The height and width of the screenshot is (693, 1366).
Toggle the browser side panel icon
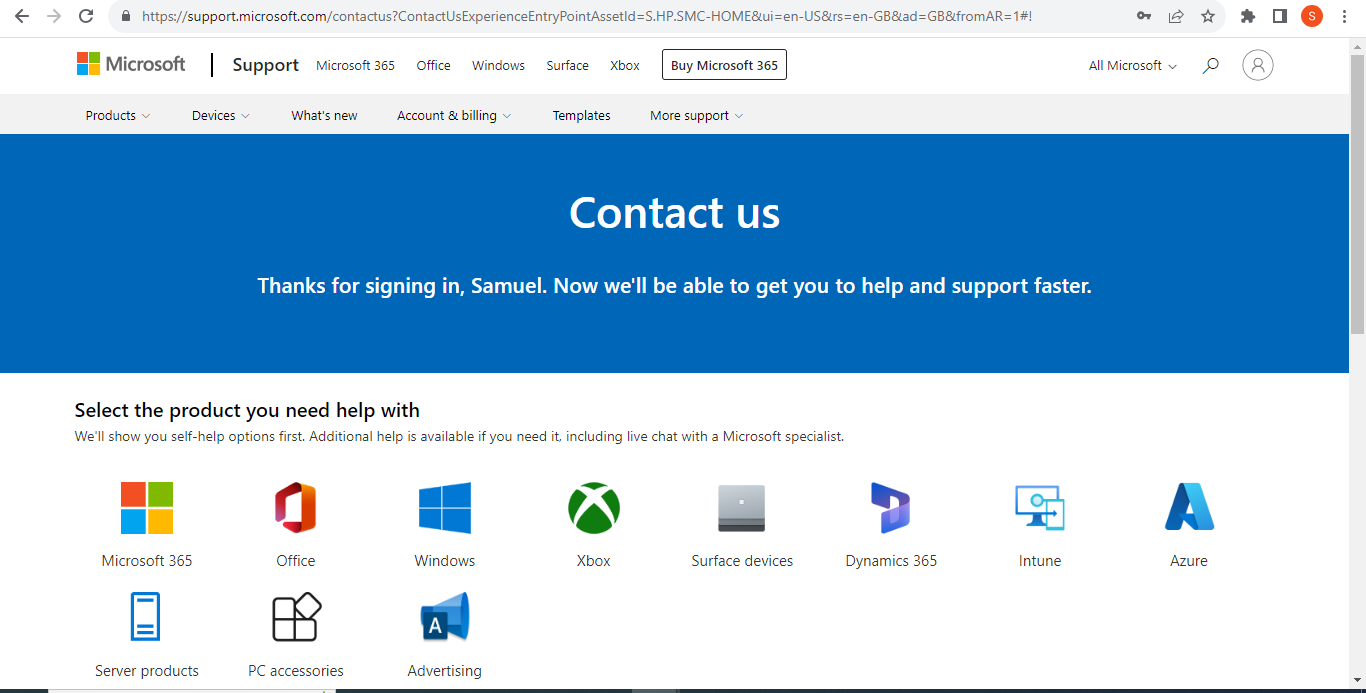pos(1279,16)
